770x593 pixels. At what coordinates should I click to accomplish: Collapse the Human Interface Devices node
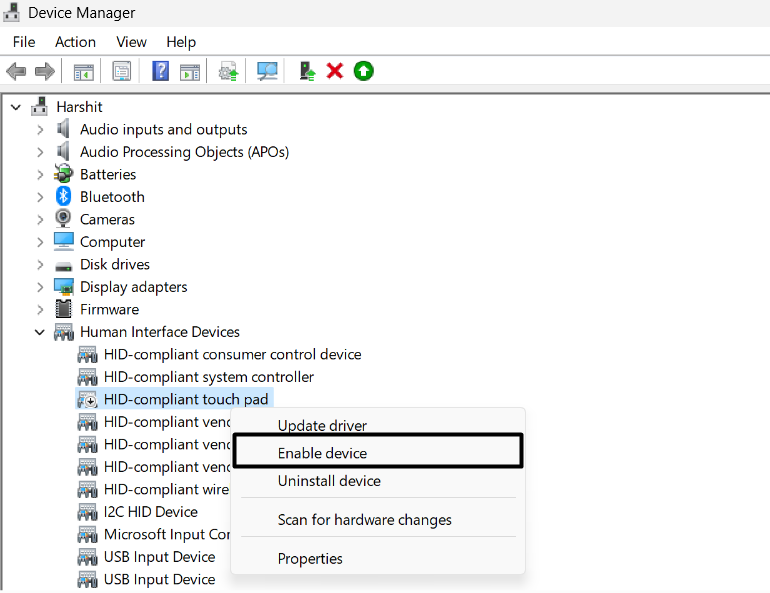[40, 332]
